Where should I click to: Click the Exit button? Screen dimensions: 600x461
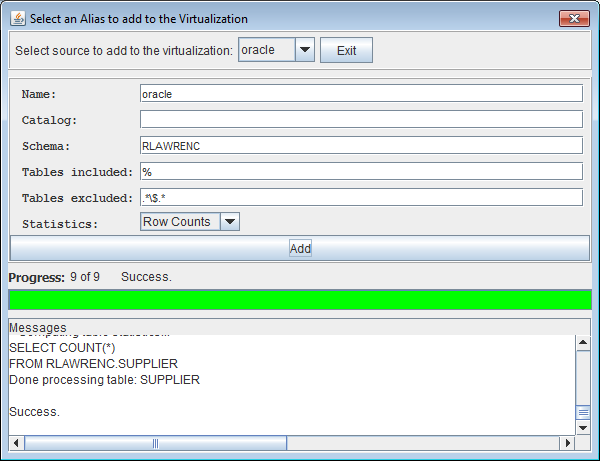point(346,51)
